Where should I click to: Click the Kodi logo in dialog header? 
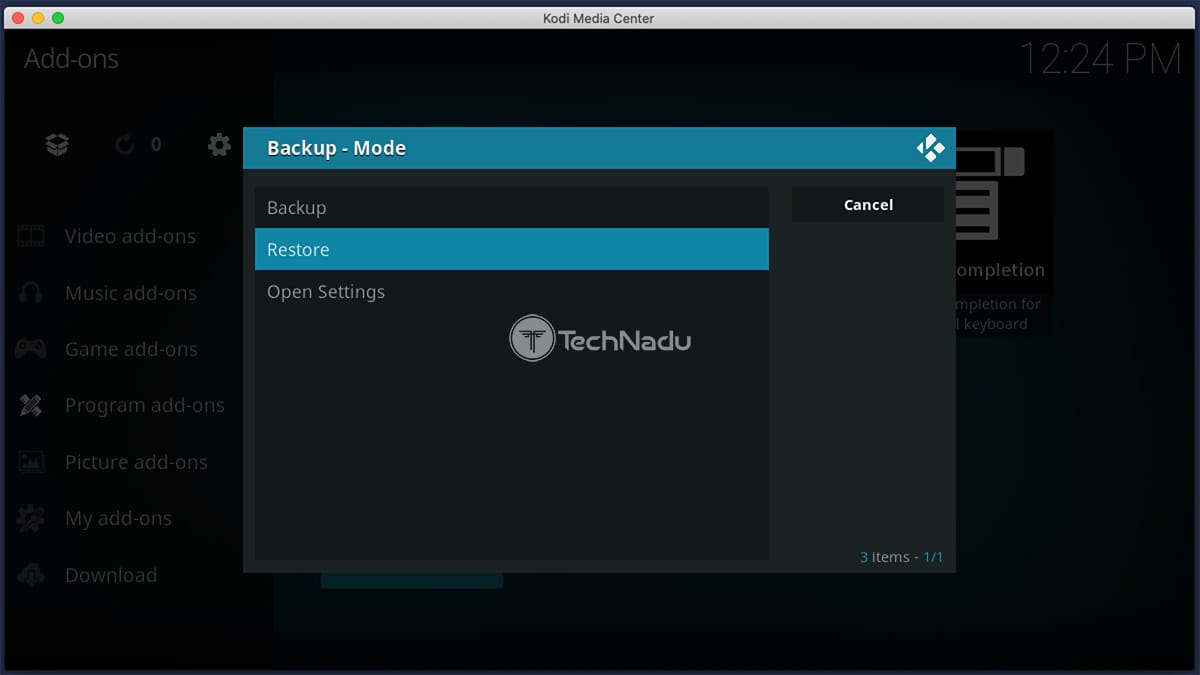pyautogui.click(x=930, y=148)
